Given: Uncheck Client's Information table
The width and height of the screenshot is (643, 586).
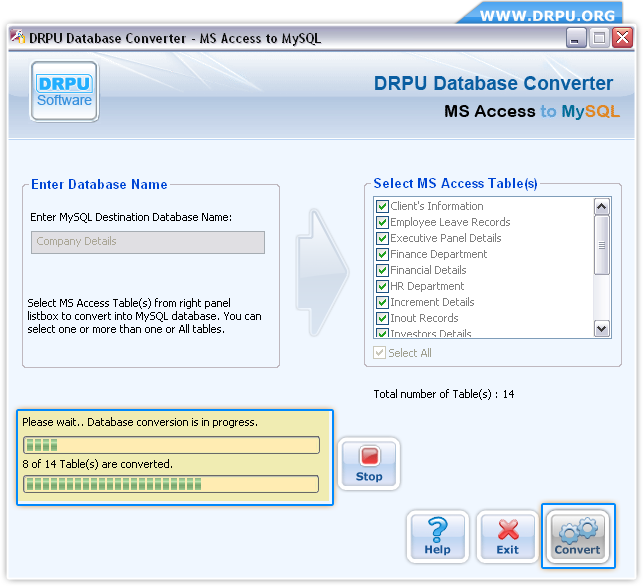Looking at the screenshot, I should pyautogui.click(x=382, y=206).
